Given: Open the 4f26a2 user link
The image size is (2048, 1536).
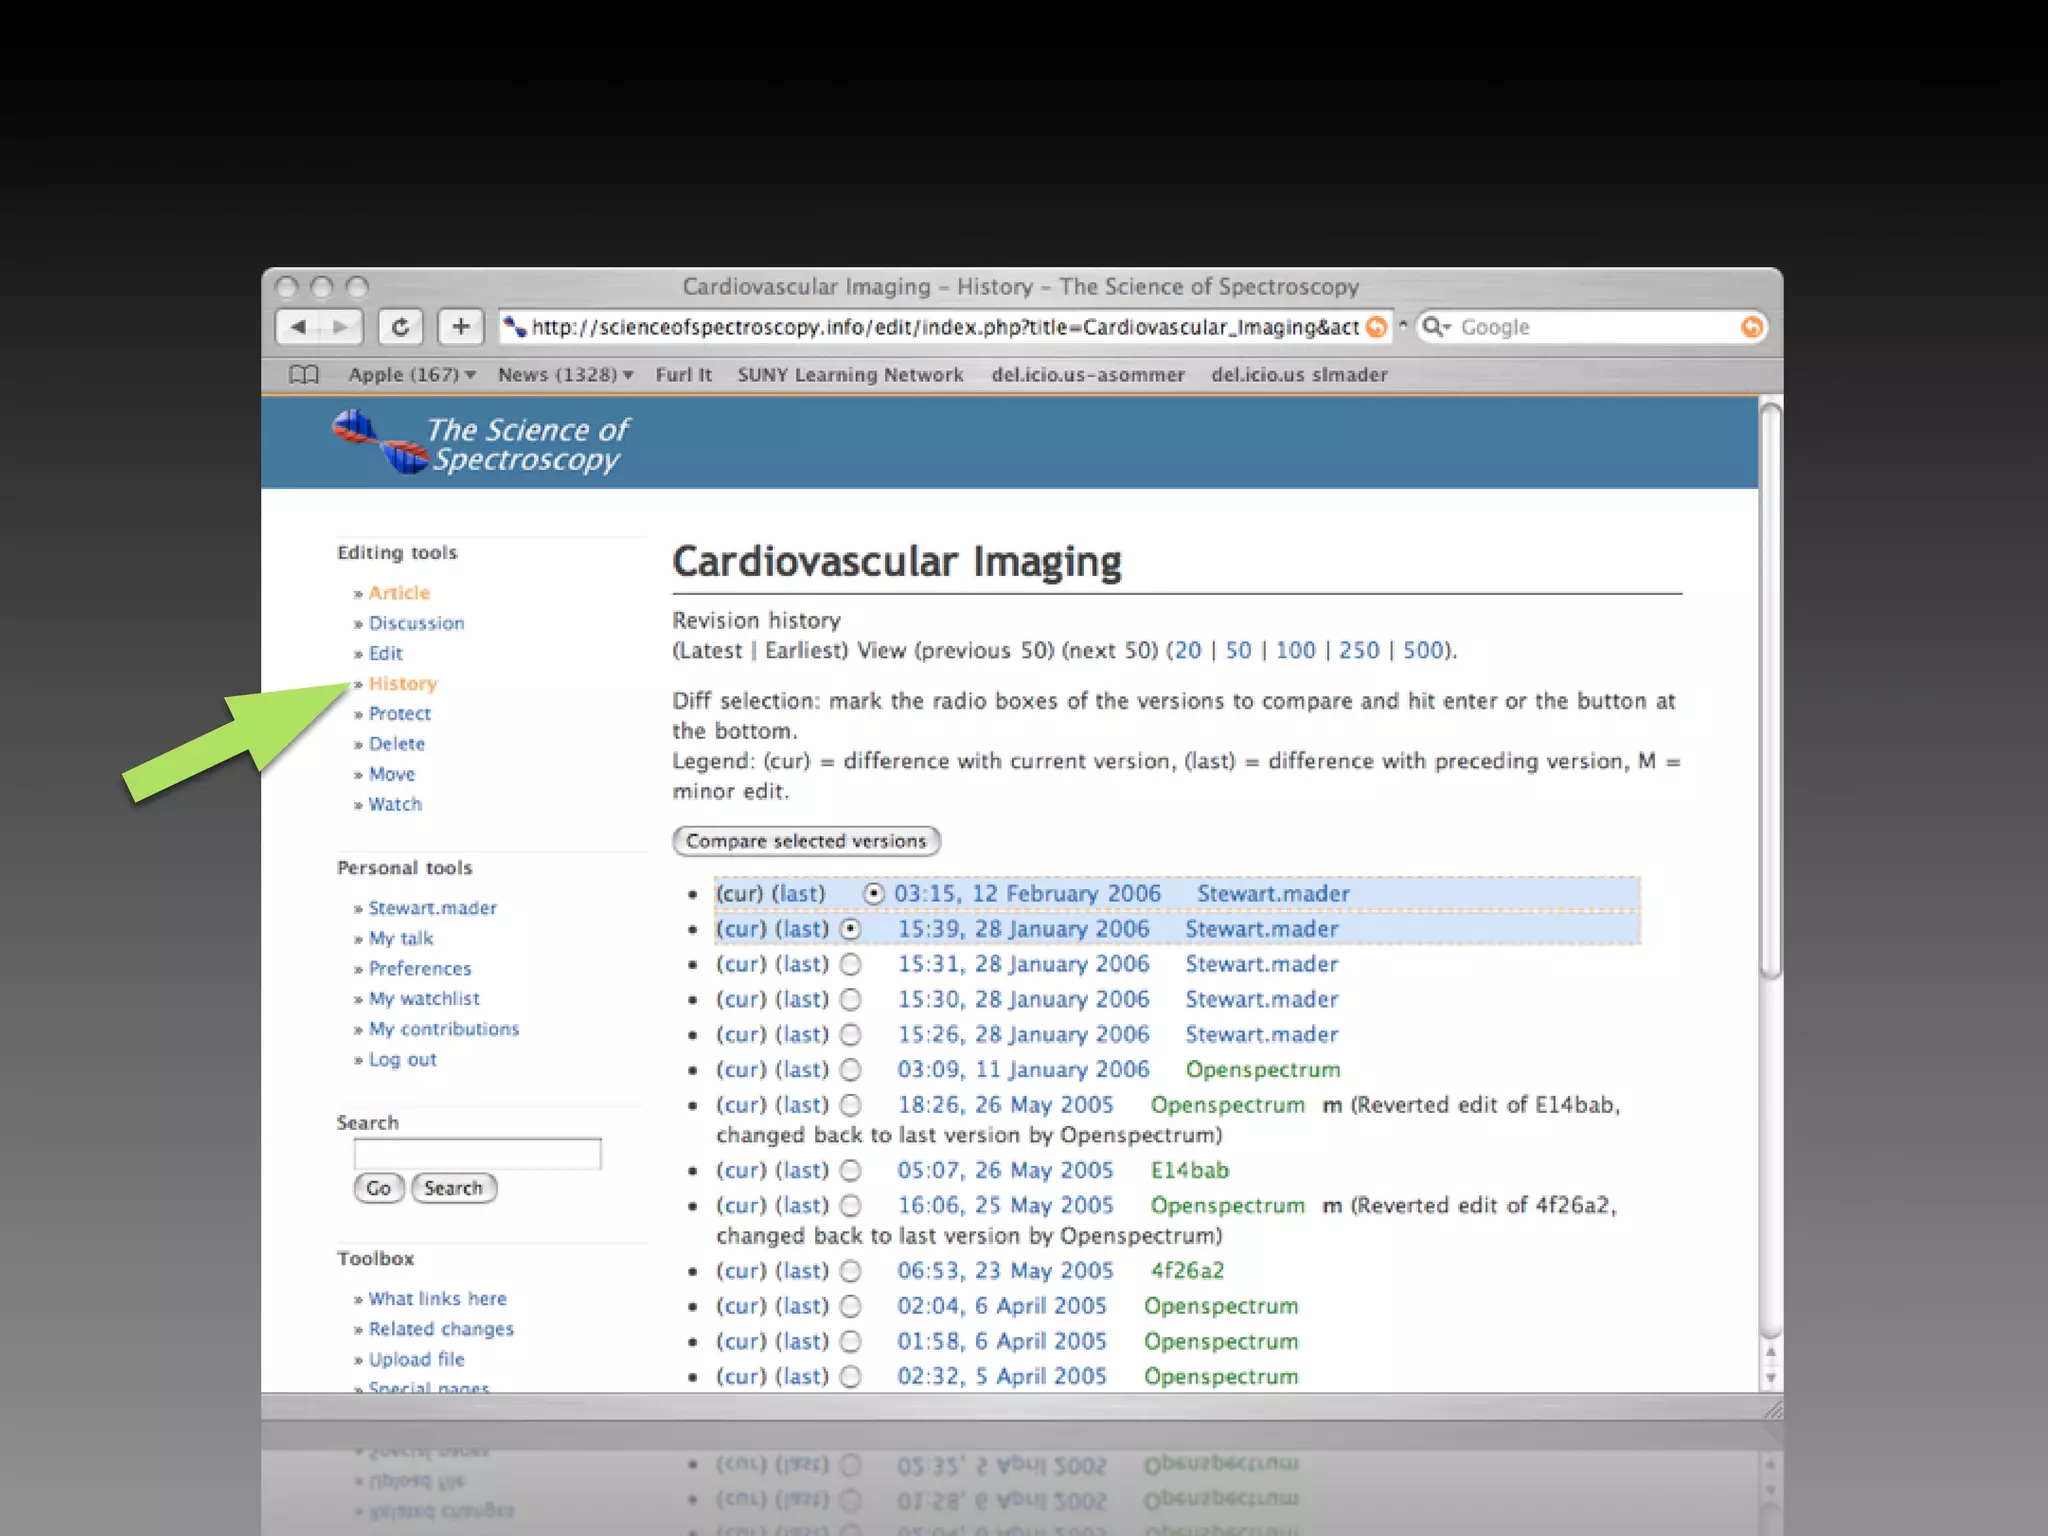Looking at the screenshot, I should coord(1187,1271).
